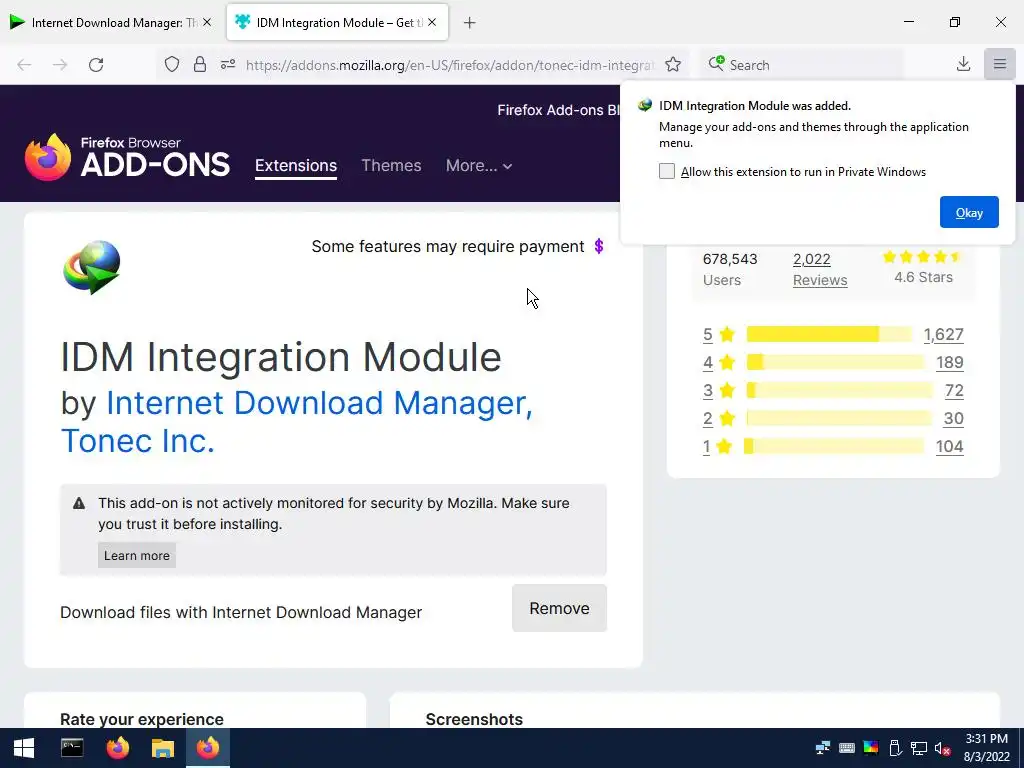Expand the More... dropdown menu
Image resolution: width=1024 pixels, height=768 pixels.
479,166
